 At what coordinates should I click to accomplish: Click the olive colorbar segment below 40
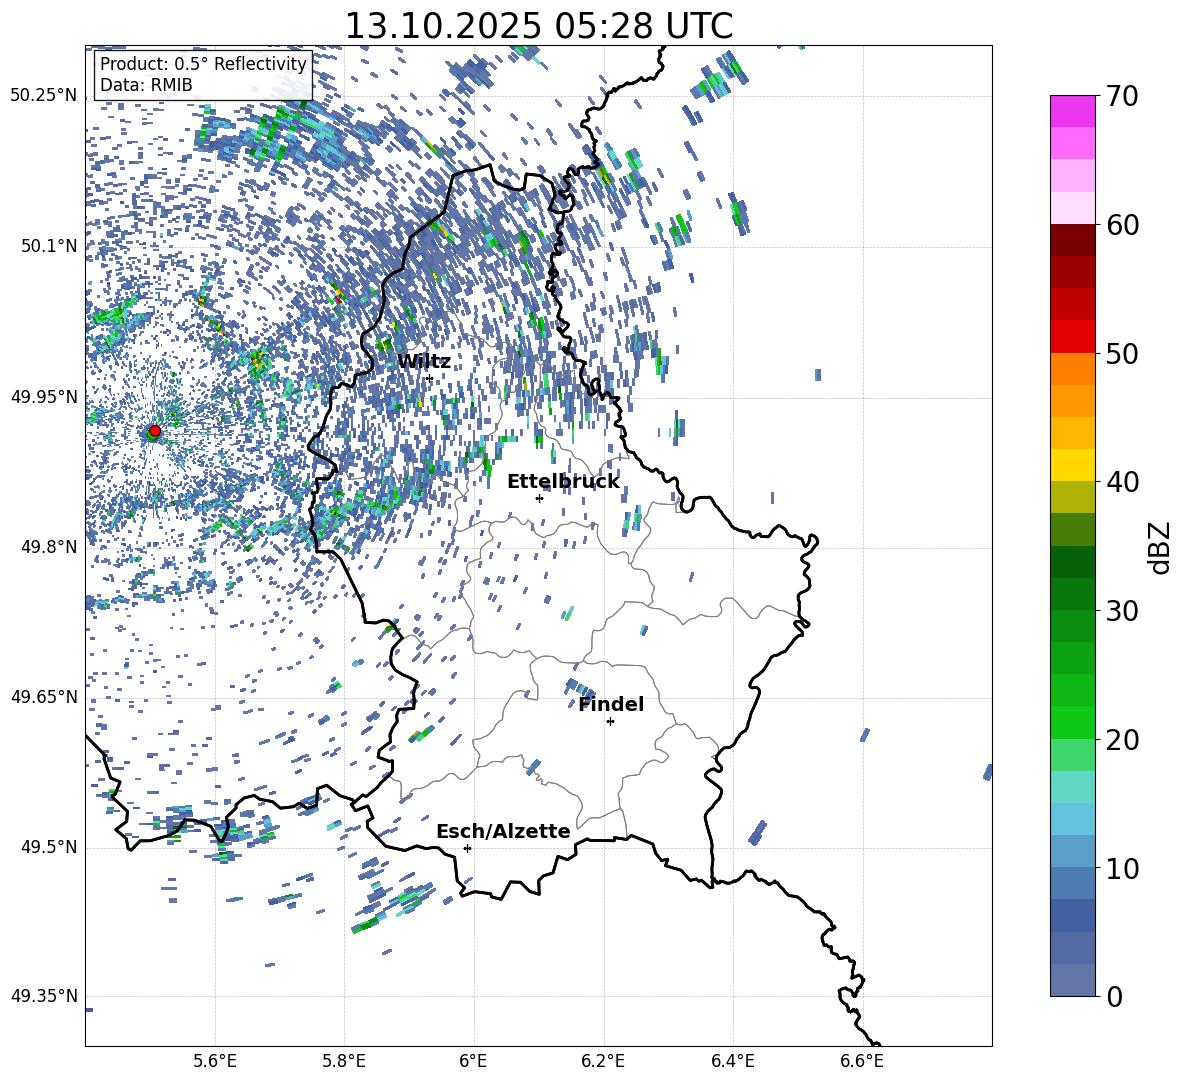pyautogui.click(x=1073, y=497)
